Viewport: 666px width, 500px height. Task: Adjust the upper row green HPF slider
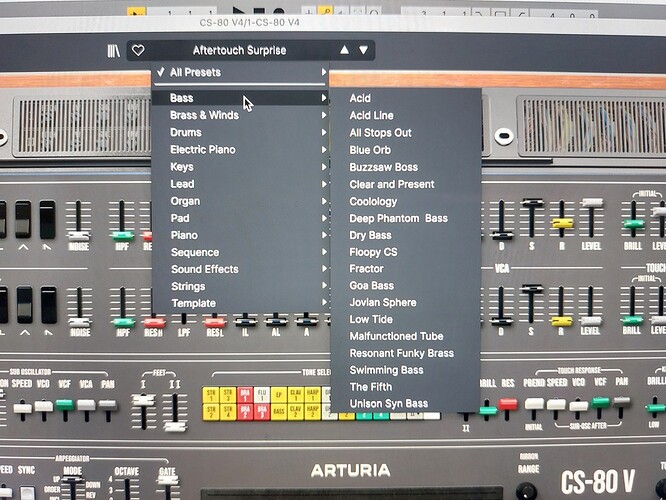(123, 236)
